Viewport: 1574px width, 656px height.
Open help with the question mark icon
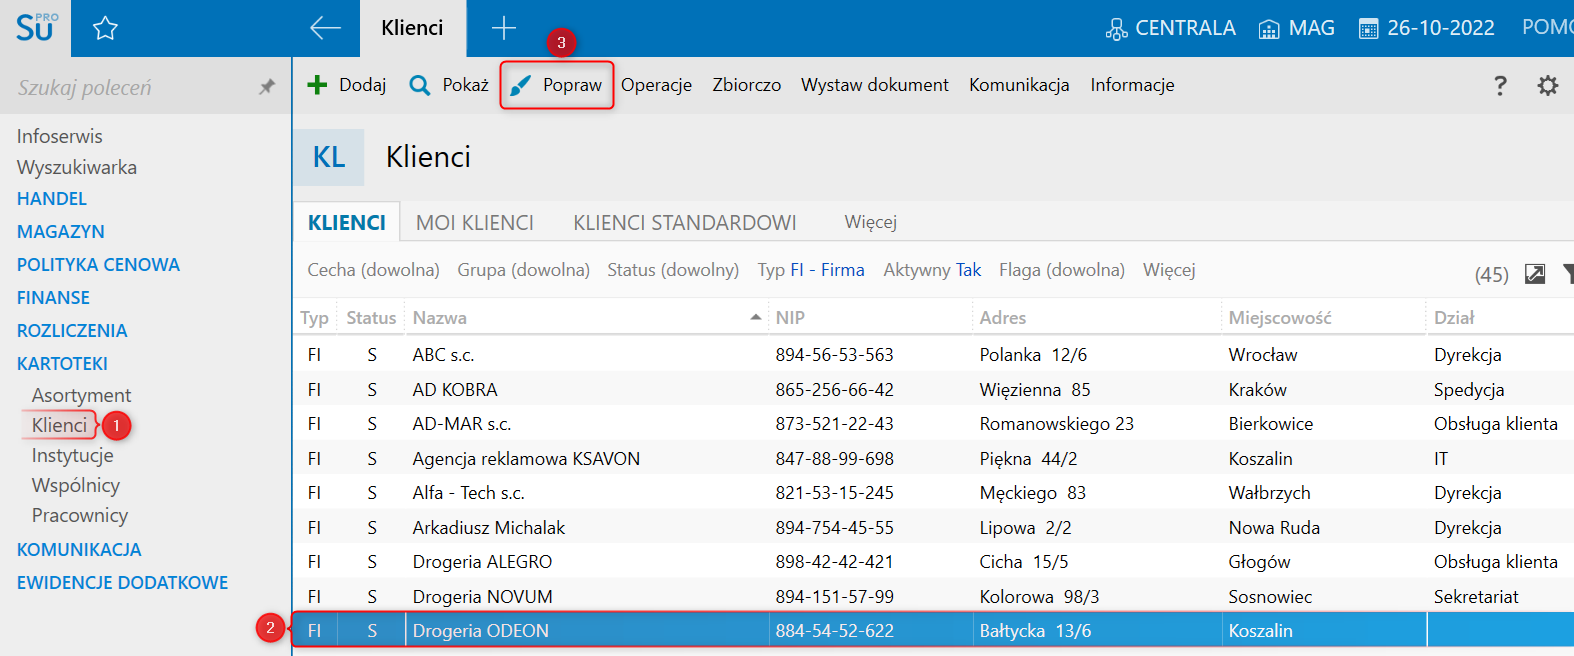(x=1500, y=85)
